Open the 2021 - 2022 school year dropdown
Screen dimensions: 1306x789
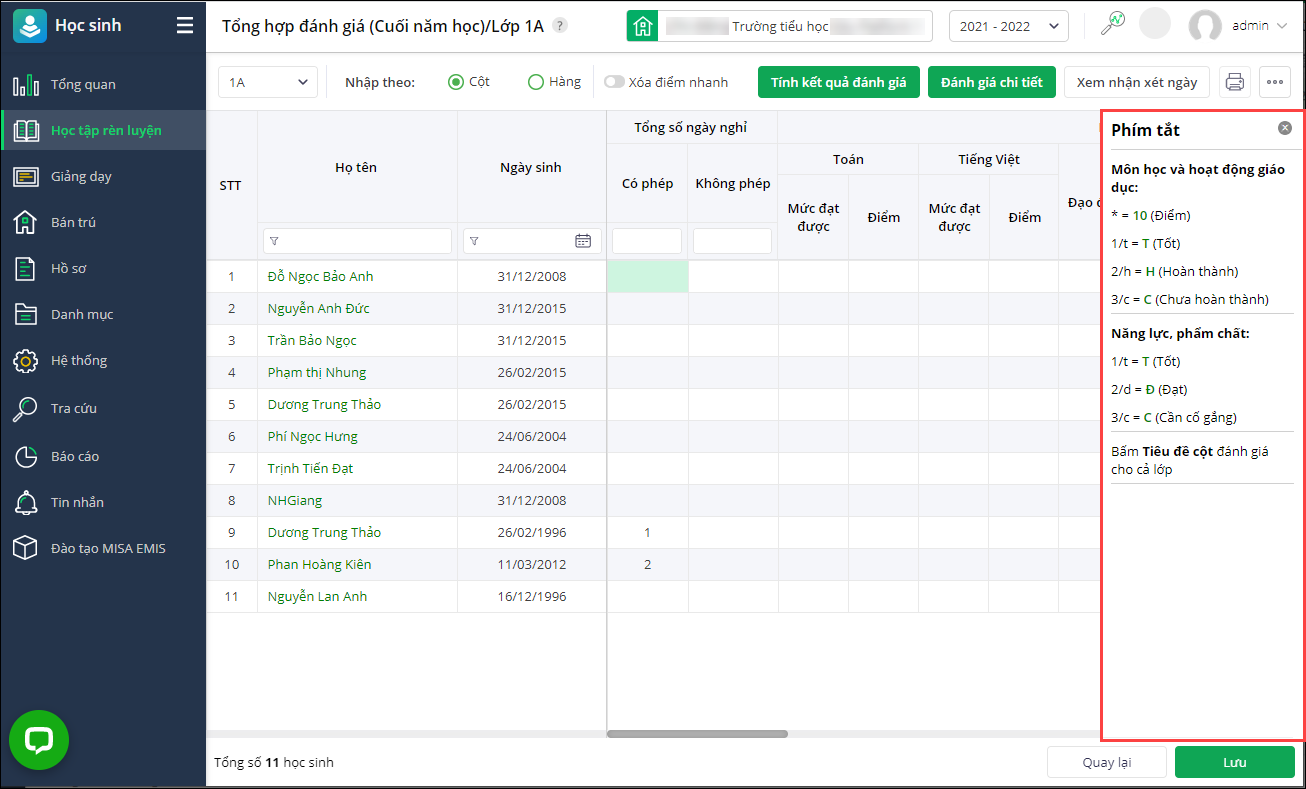pyautogui.click(x=1008, y=26)
